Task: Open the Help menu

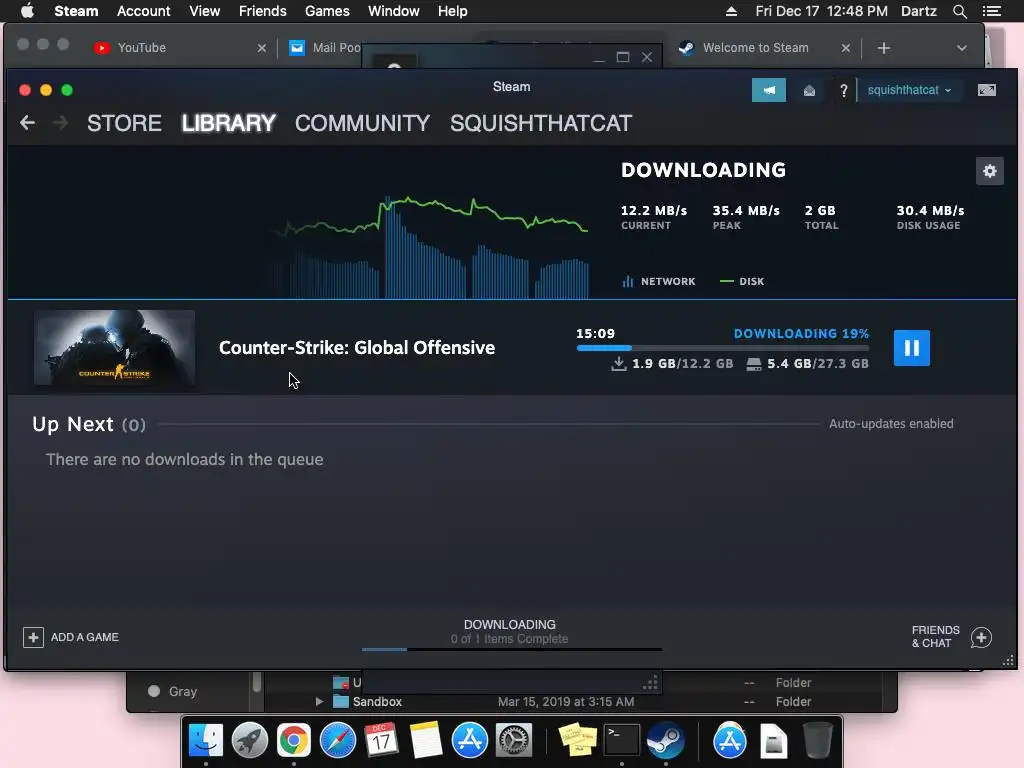Action: coord(453,11)
